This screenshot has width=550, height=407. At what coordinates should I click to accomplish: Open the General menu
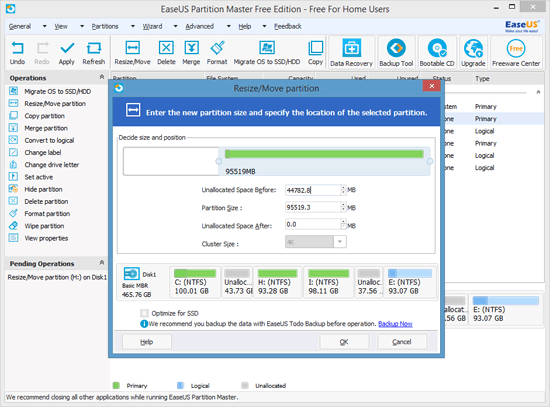pyautogui.click(x=20, y=26)
